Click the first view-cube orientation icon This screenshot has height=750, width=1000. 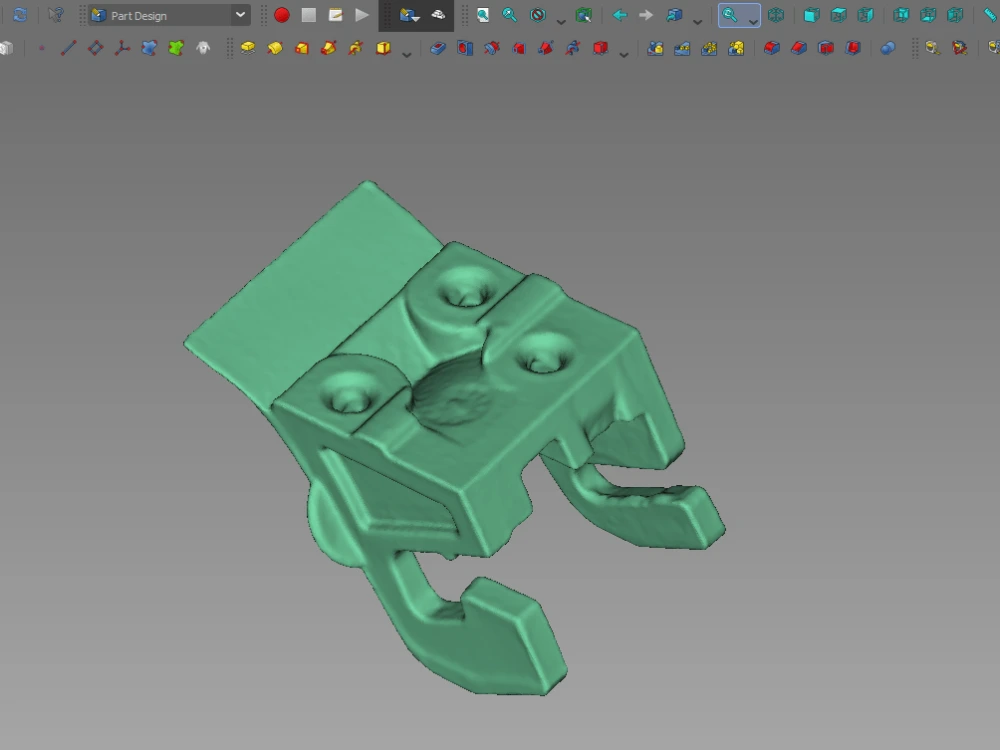click(810, 15)
